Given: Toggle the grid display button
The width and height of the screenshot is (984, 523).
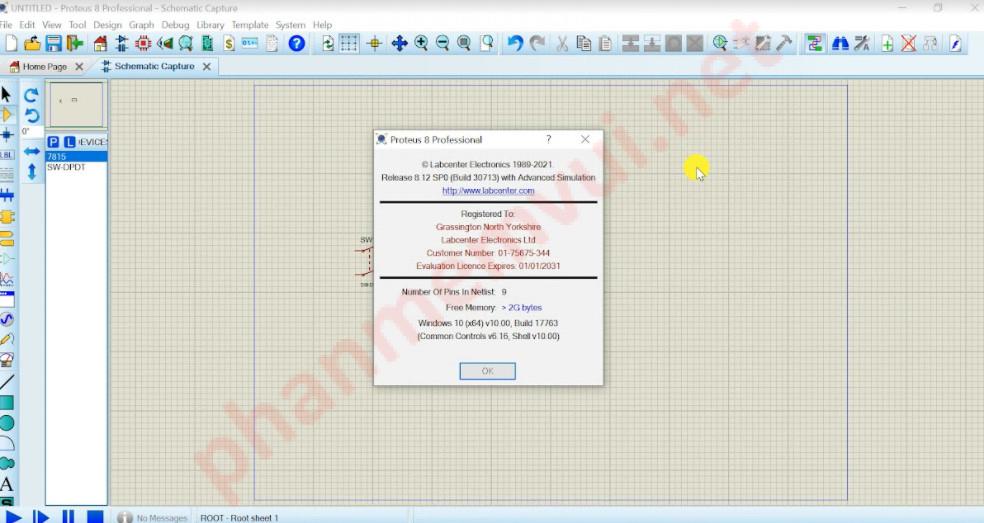Looking at the screenshot, I should pos(348,43).
